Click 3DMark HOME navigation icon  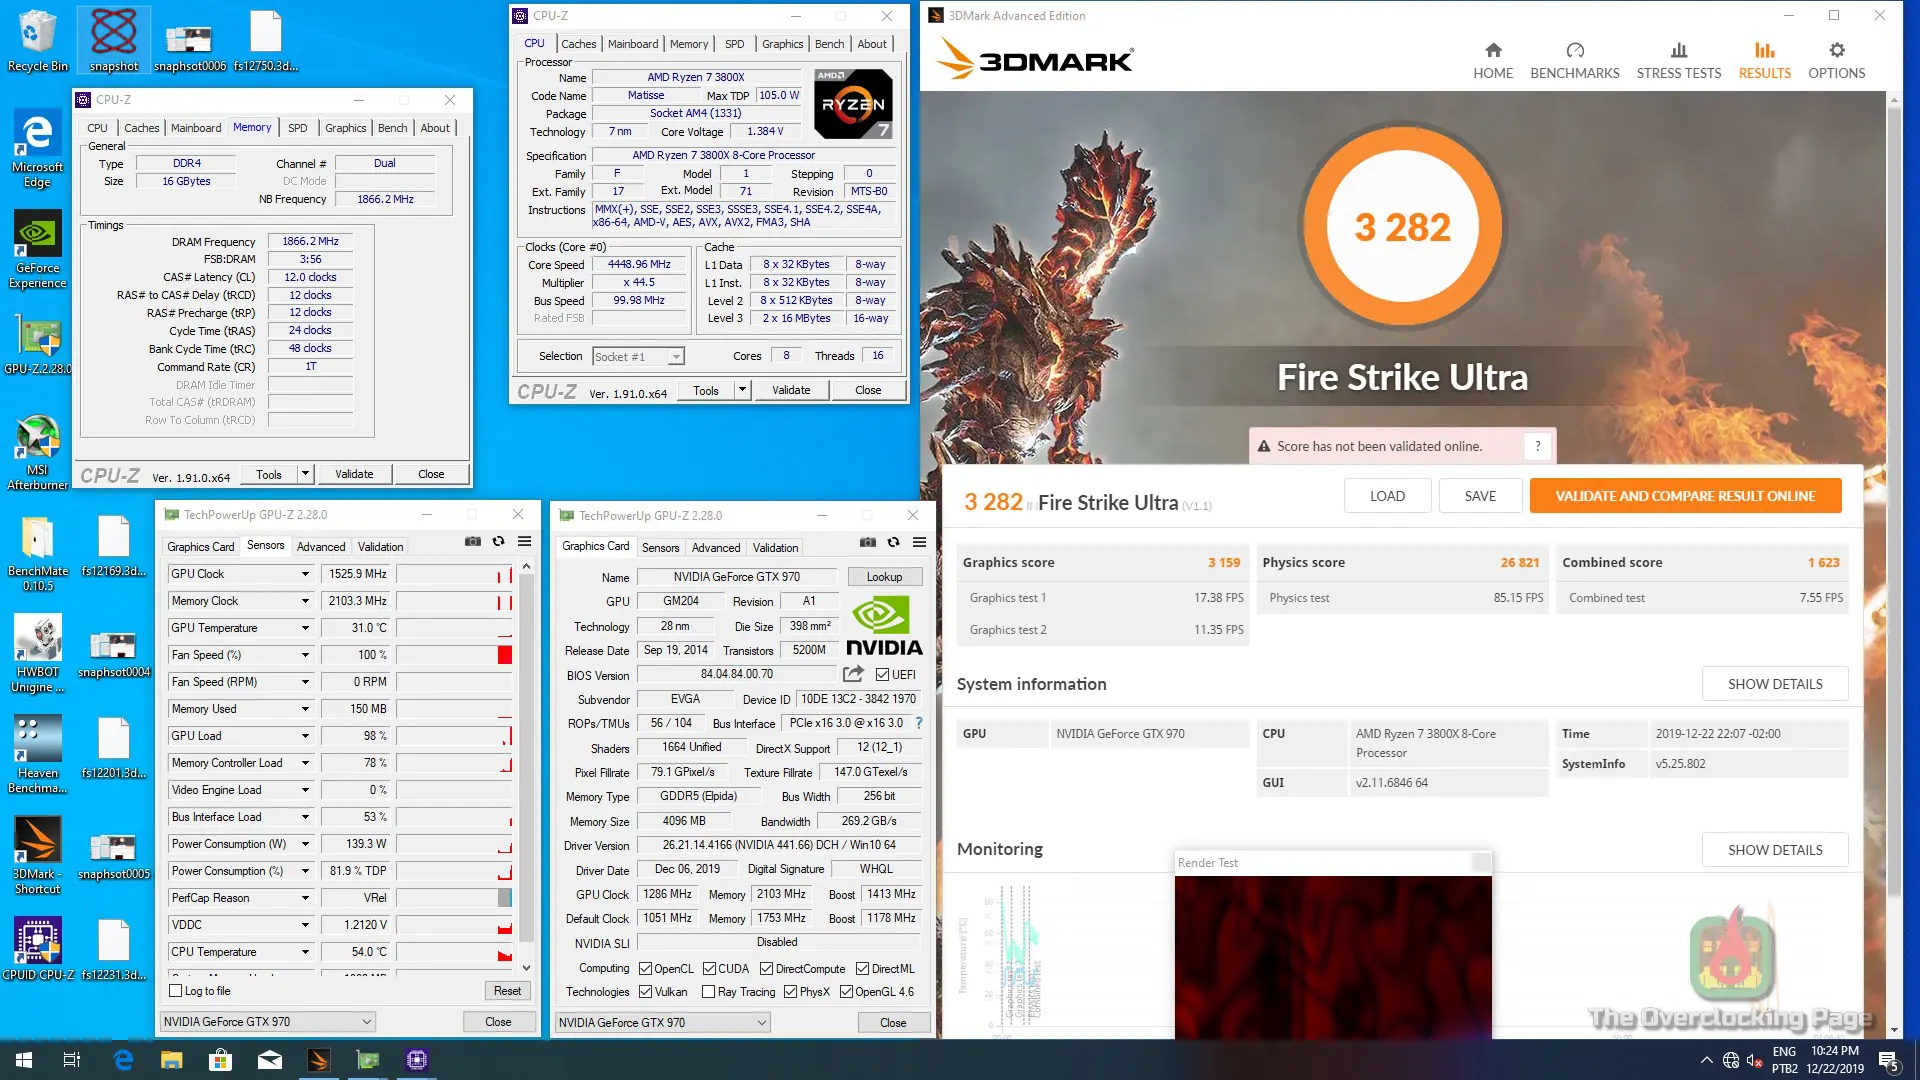pos(1493,60)
